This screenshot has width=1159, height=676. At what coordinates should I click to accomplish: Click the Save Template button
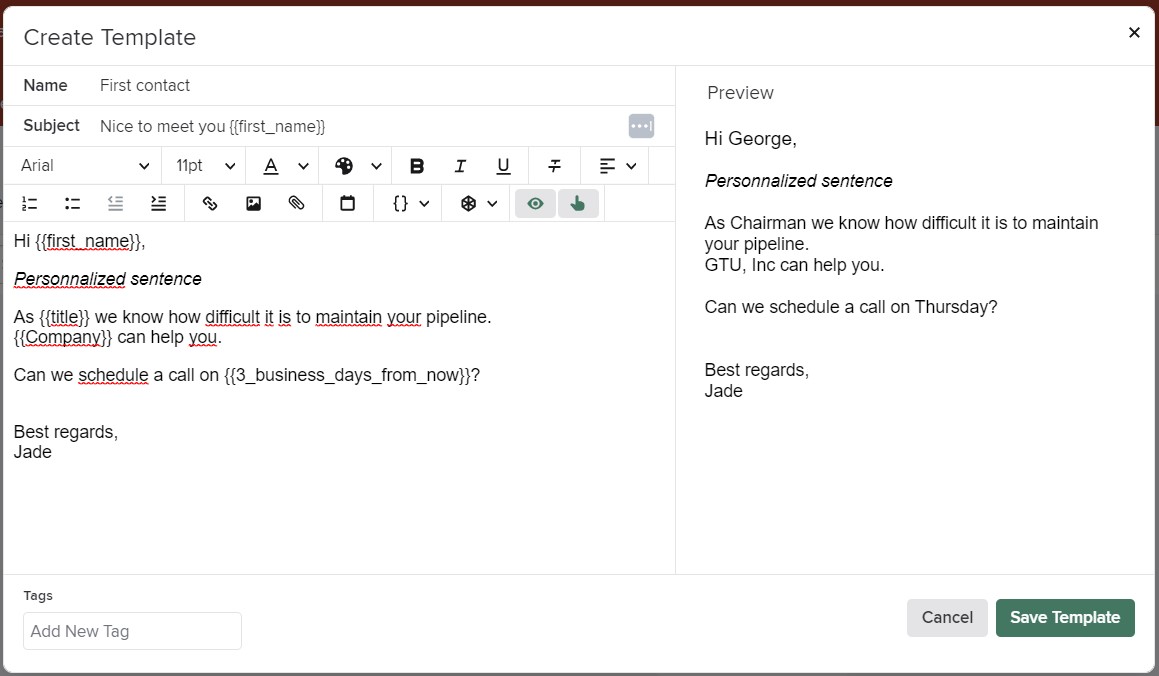click(1065, 618)
